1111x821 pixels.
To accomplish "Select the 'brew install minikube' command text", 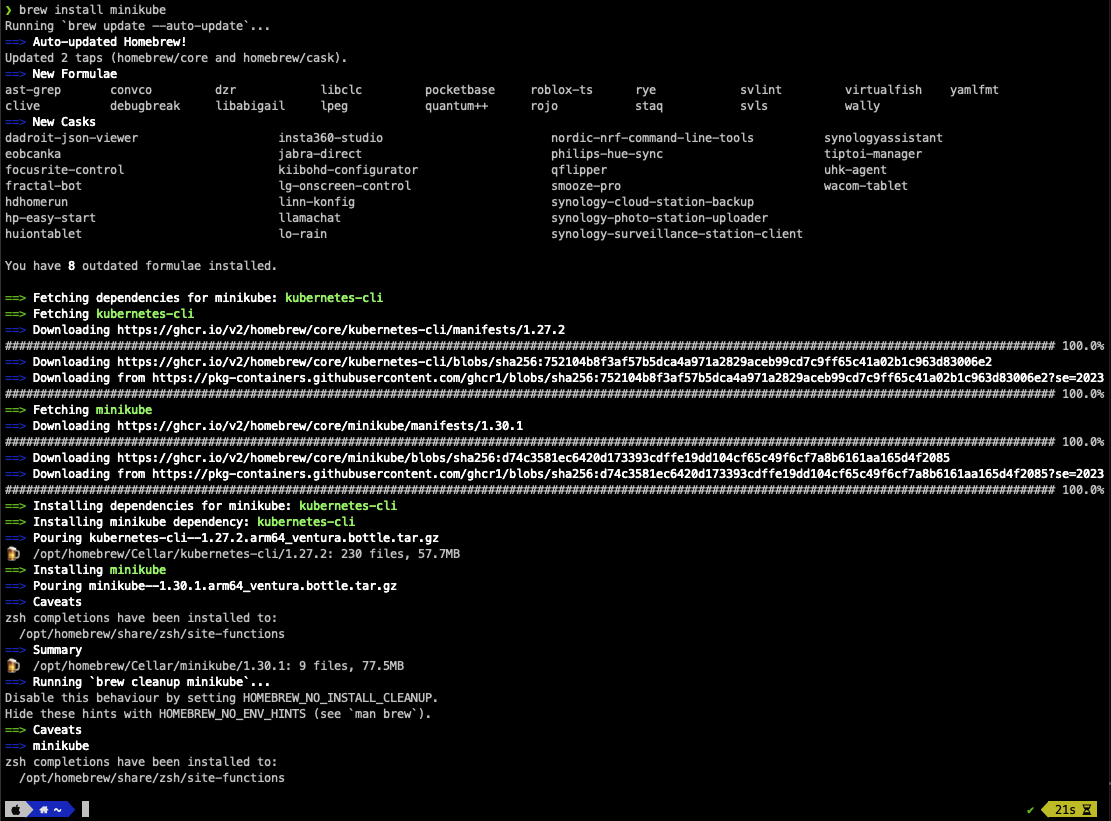I will 92,10.
